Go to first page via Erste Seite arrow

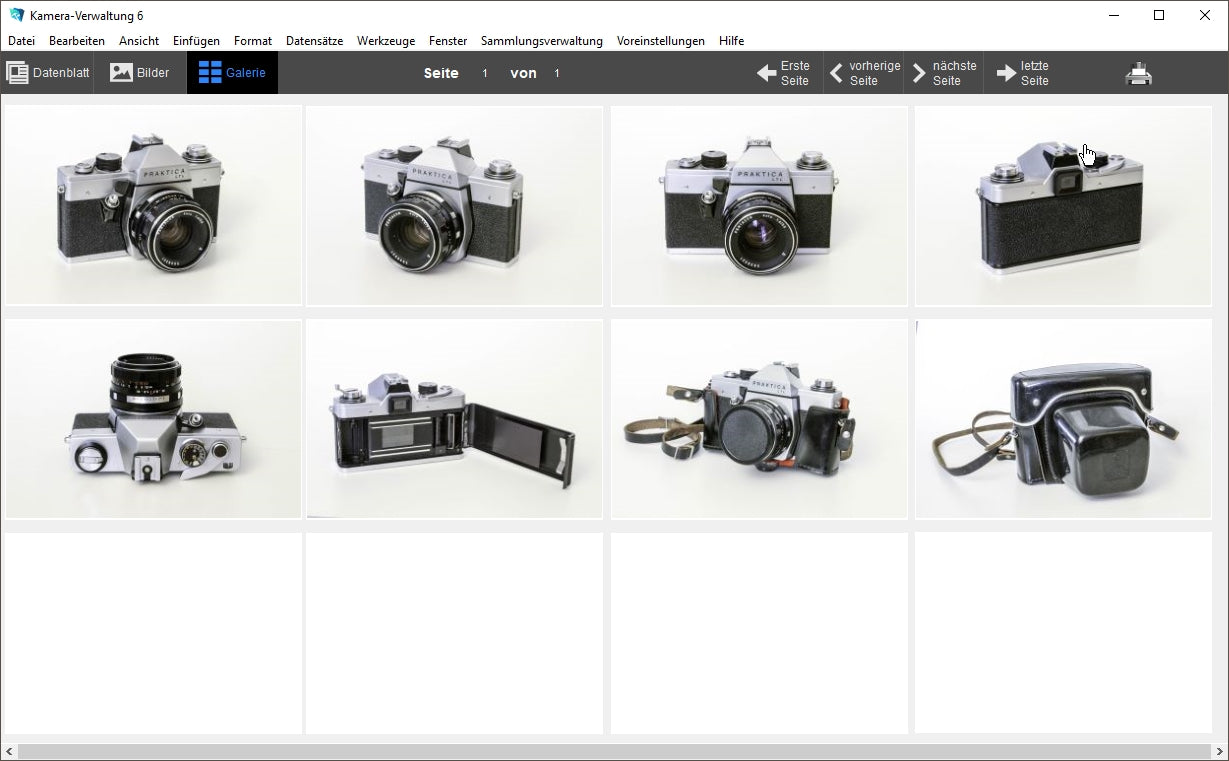coord(767,73)
